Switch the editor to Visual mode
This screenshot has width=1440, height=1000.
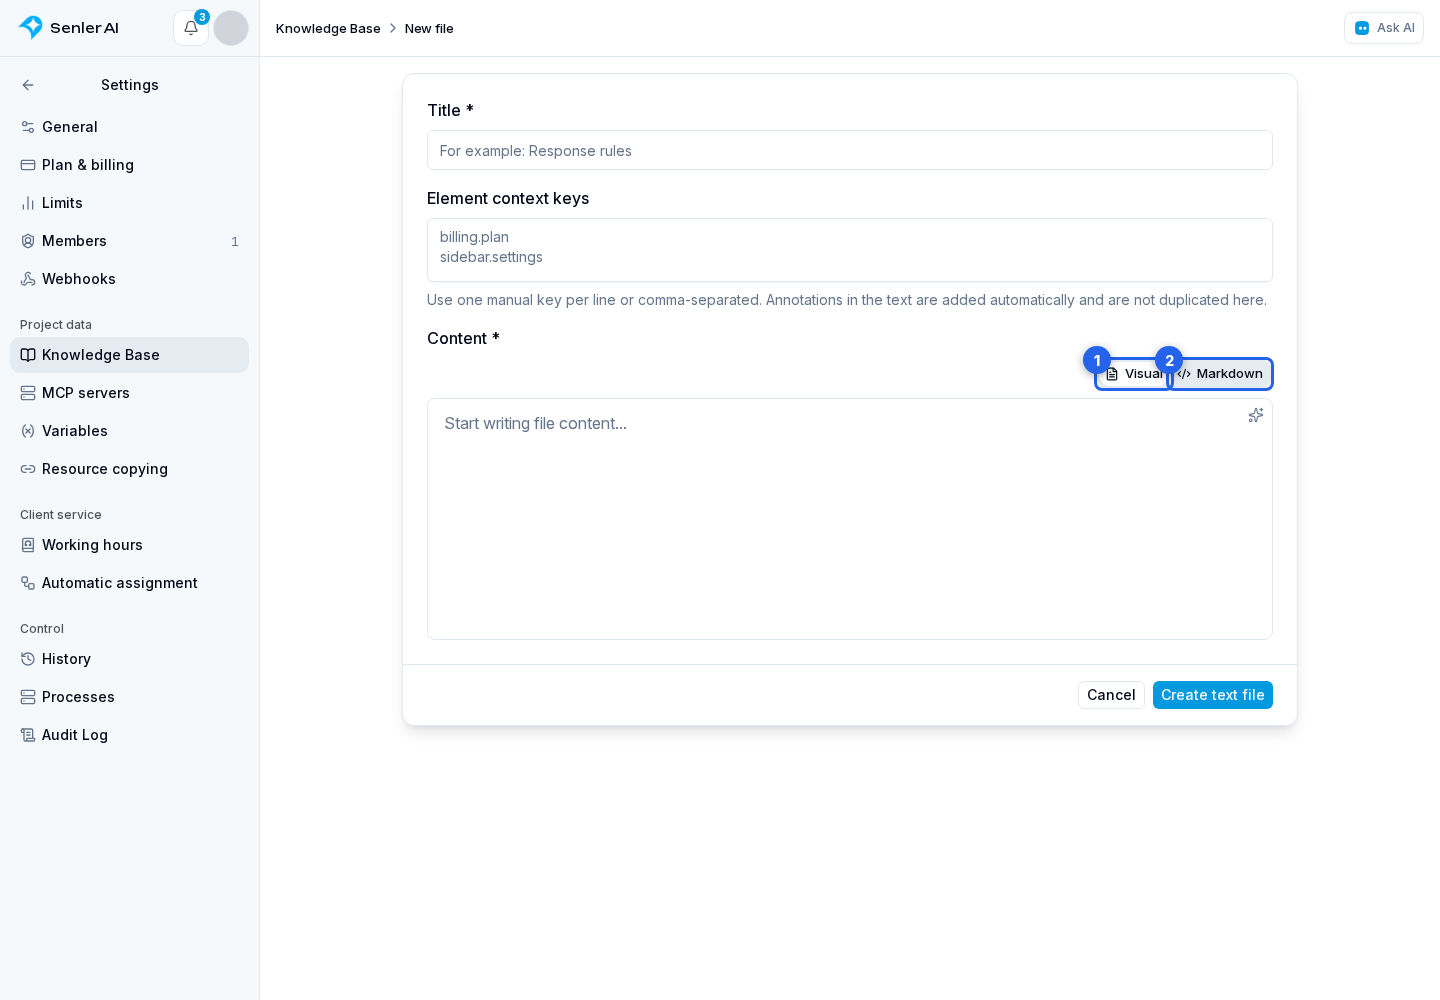[x=1132, y=374]
